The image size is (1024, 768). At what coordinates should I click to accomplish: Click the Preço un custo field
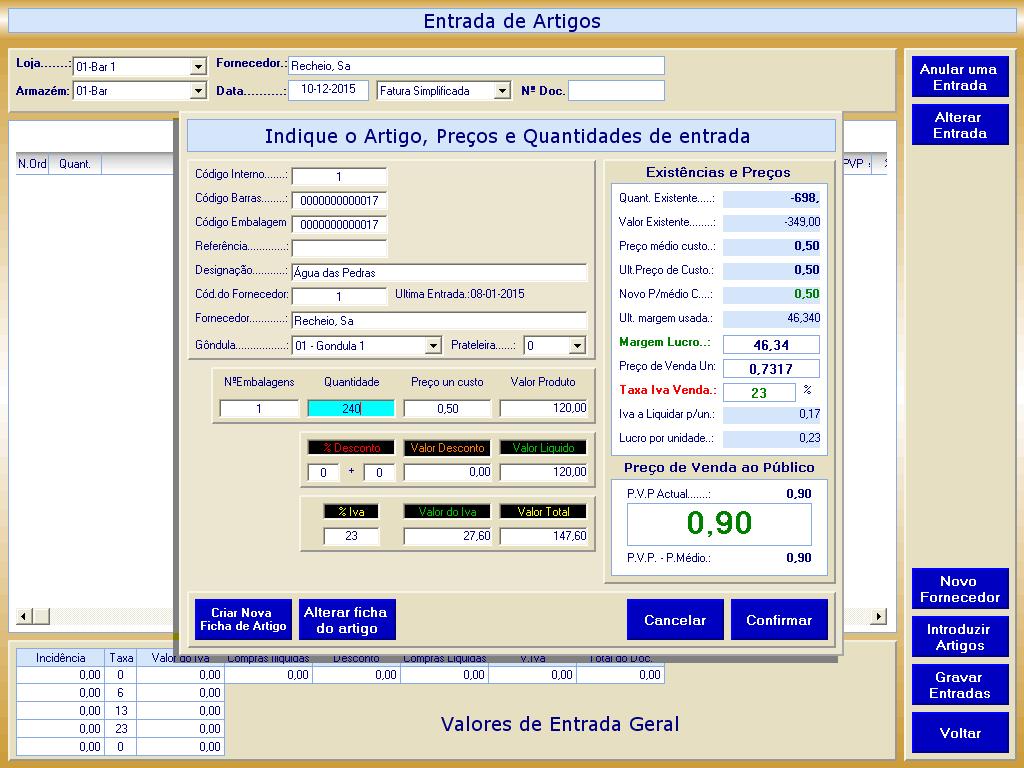pyautogui.click(x=447, y=408)
